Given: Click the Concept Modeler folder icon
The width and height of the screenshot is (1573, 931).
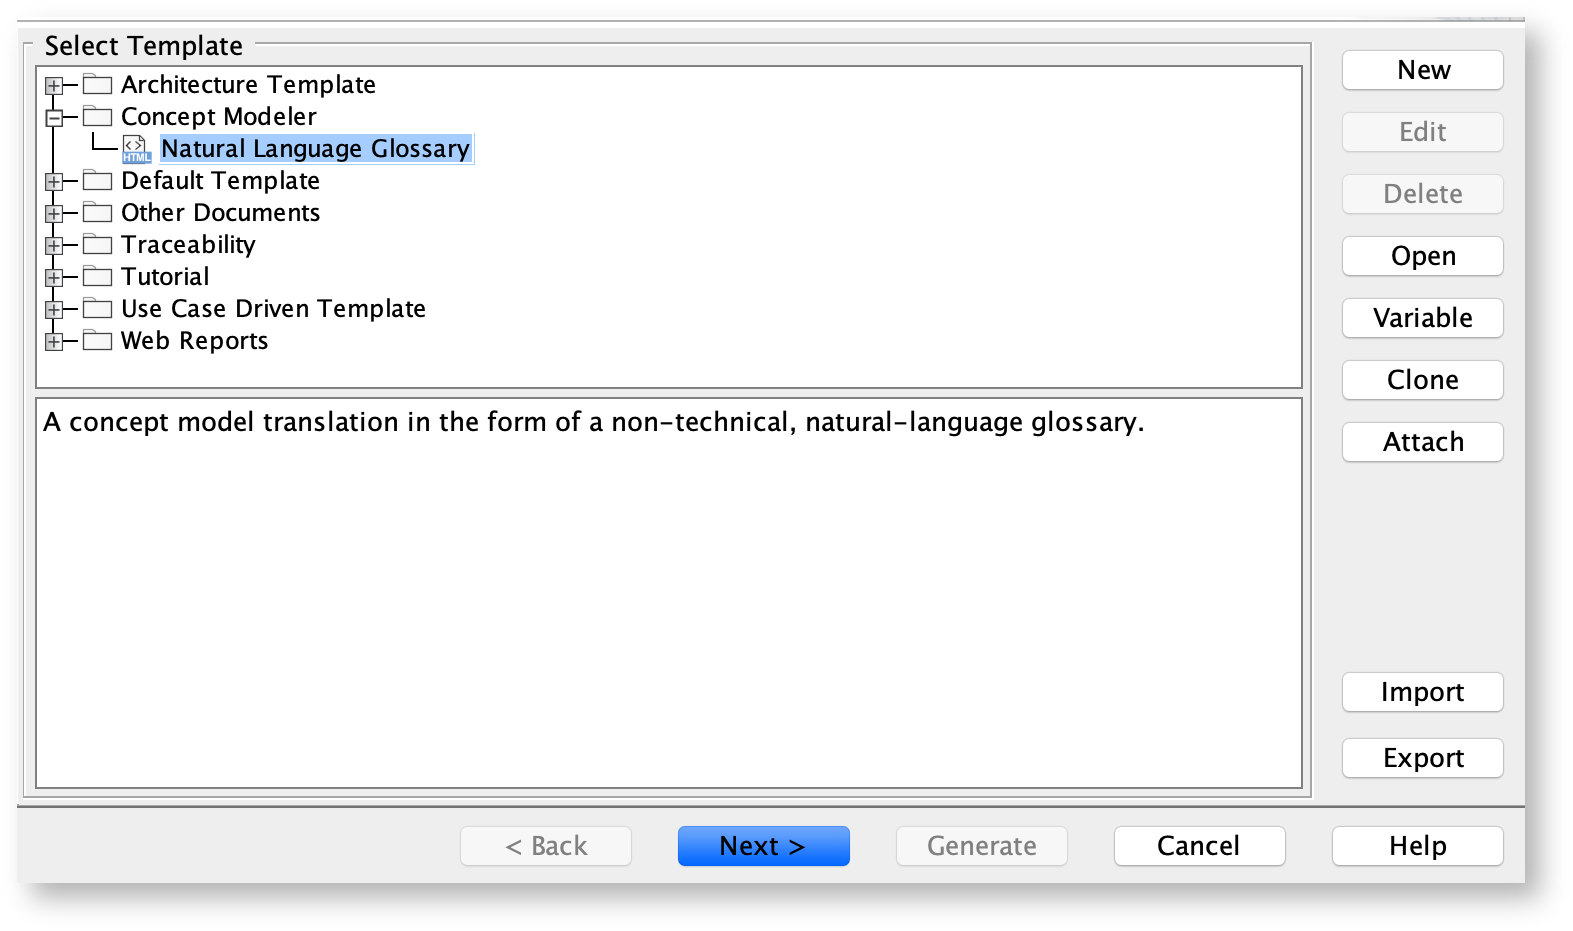Looking at the screenshot, I should (x=97, y=117).
